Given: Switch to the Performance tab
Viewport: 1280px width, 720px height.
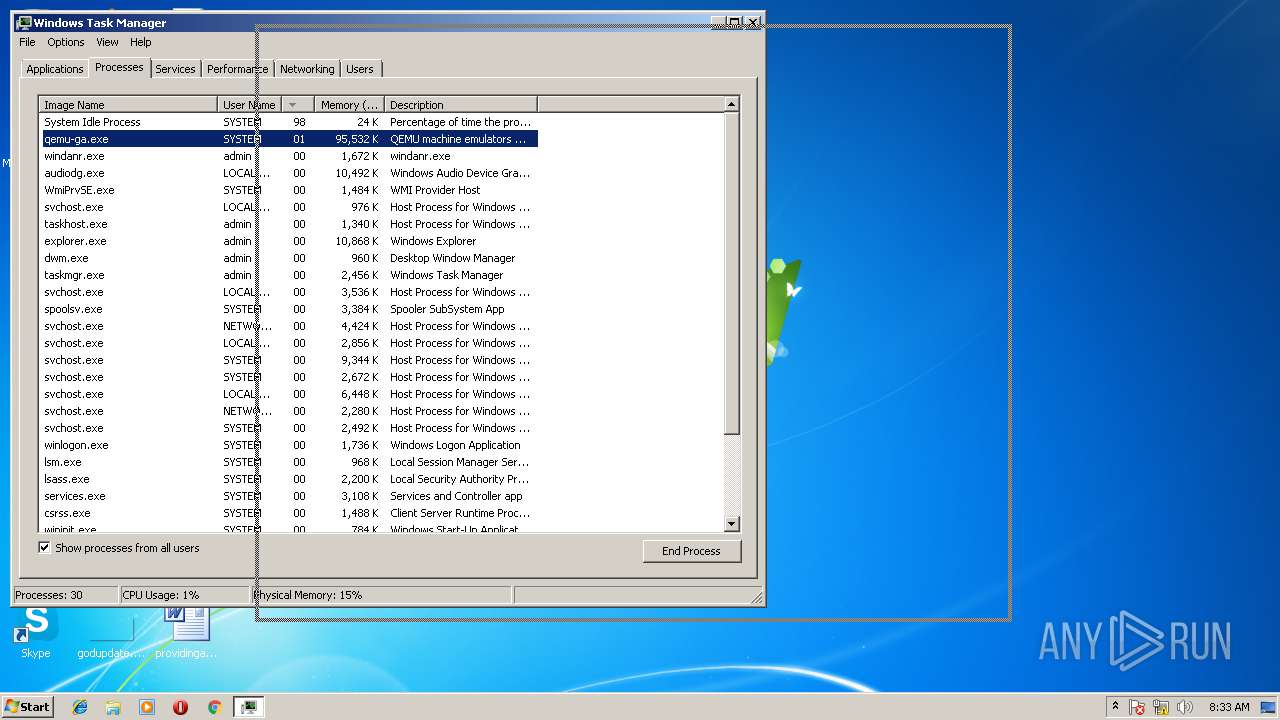Looking at the screenshot, I should pos(237,69).
